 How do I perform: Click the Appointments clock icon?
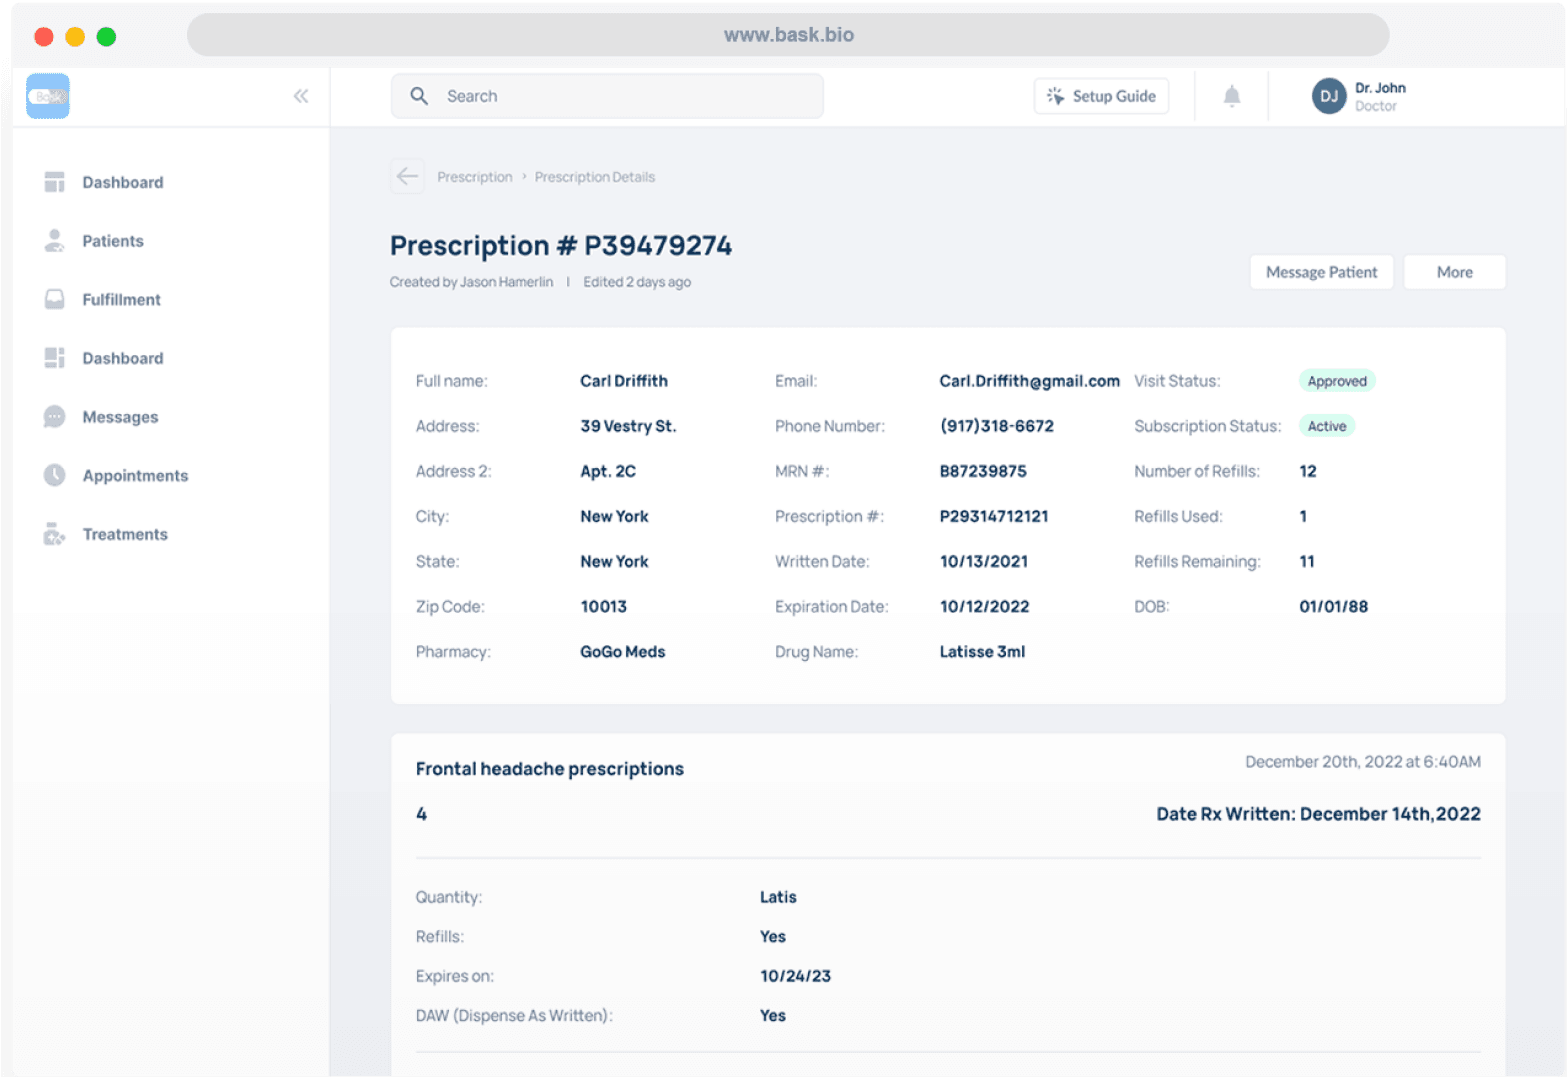pos(54,476)
